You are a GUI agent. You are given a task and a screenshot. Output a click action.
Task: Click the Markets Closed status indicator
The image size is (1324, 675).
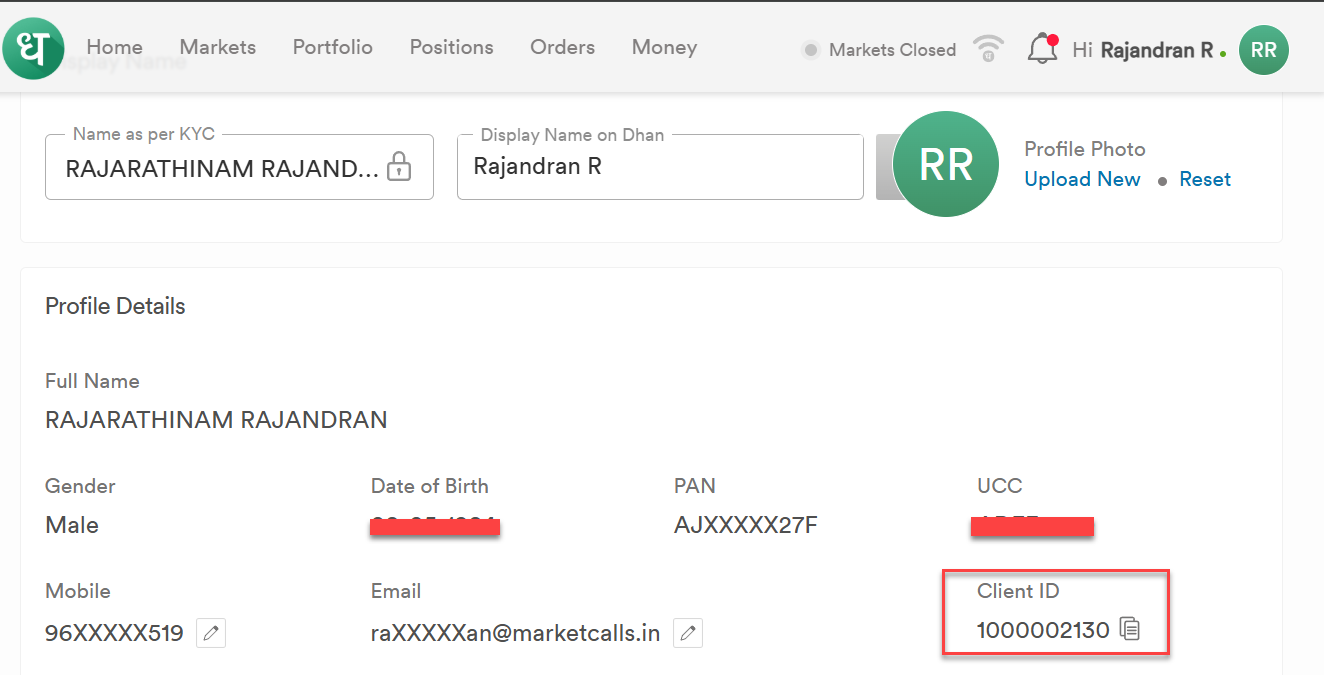[880, 49]
